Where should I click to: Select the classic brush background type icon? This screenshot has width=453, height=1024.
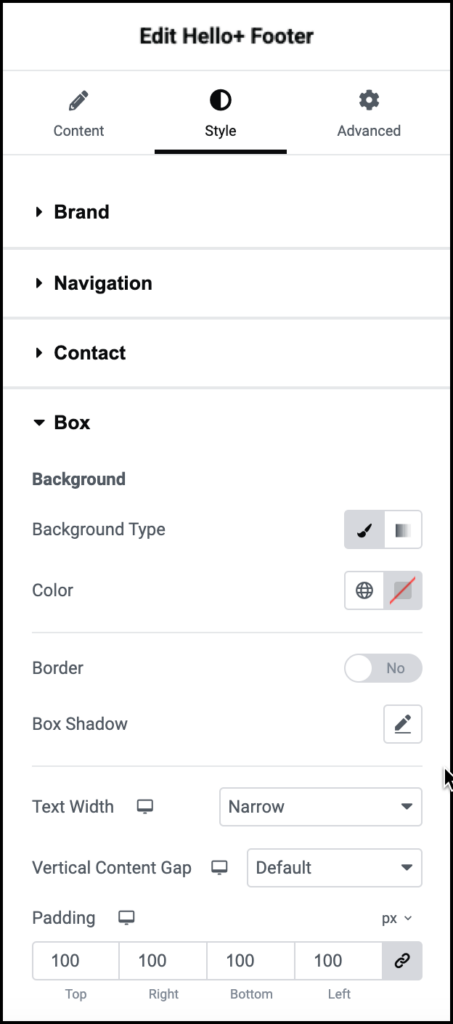(x=364, y=530)
